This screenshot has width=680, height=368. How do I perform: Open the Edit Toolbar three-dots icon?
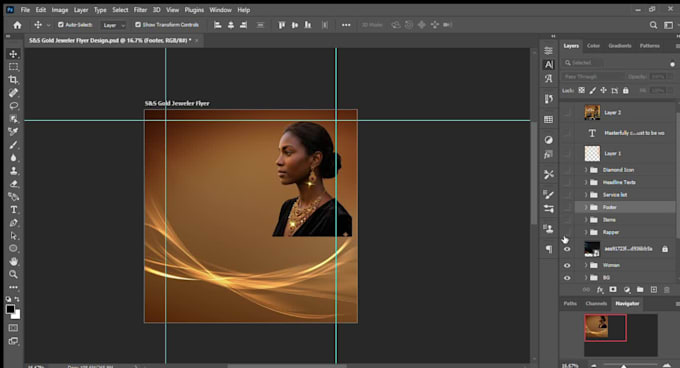click(13, 287)
